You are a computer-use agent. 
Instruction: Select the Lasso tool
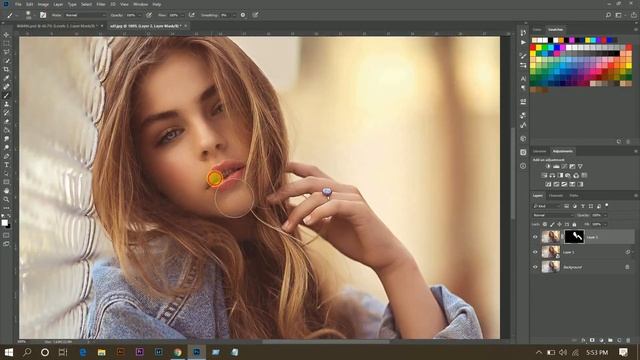tap(7, 51)
